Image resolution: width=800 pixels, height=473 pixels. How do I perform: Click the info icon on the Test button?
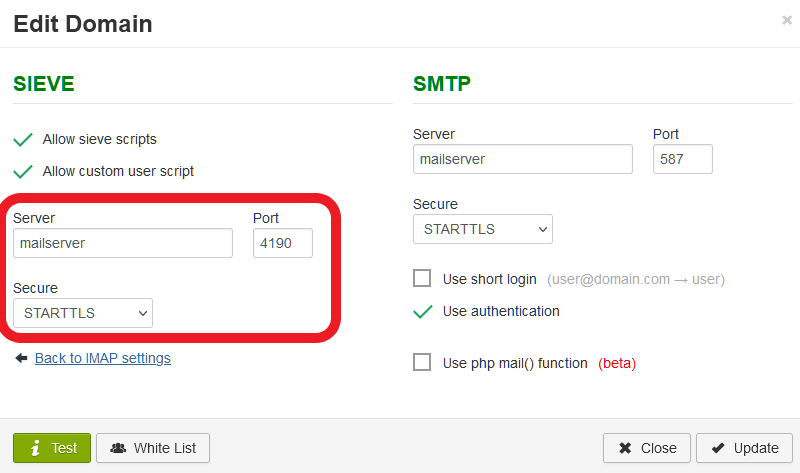(x=35, y=448)
